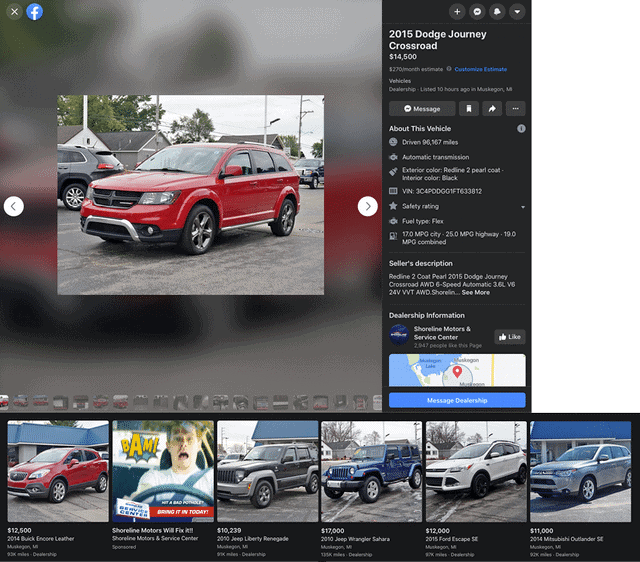Expand description with See More

pyautogui.click(x=476, y=292)
